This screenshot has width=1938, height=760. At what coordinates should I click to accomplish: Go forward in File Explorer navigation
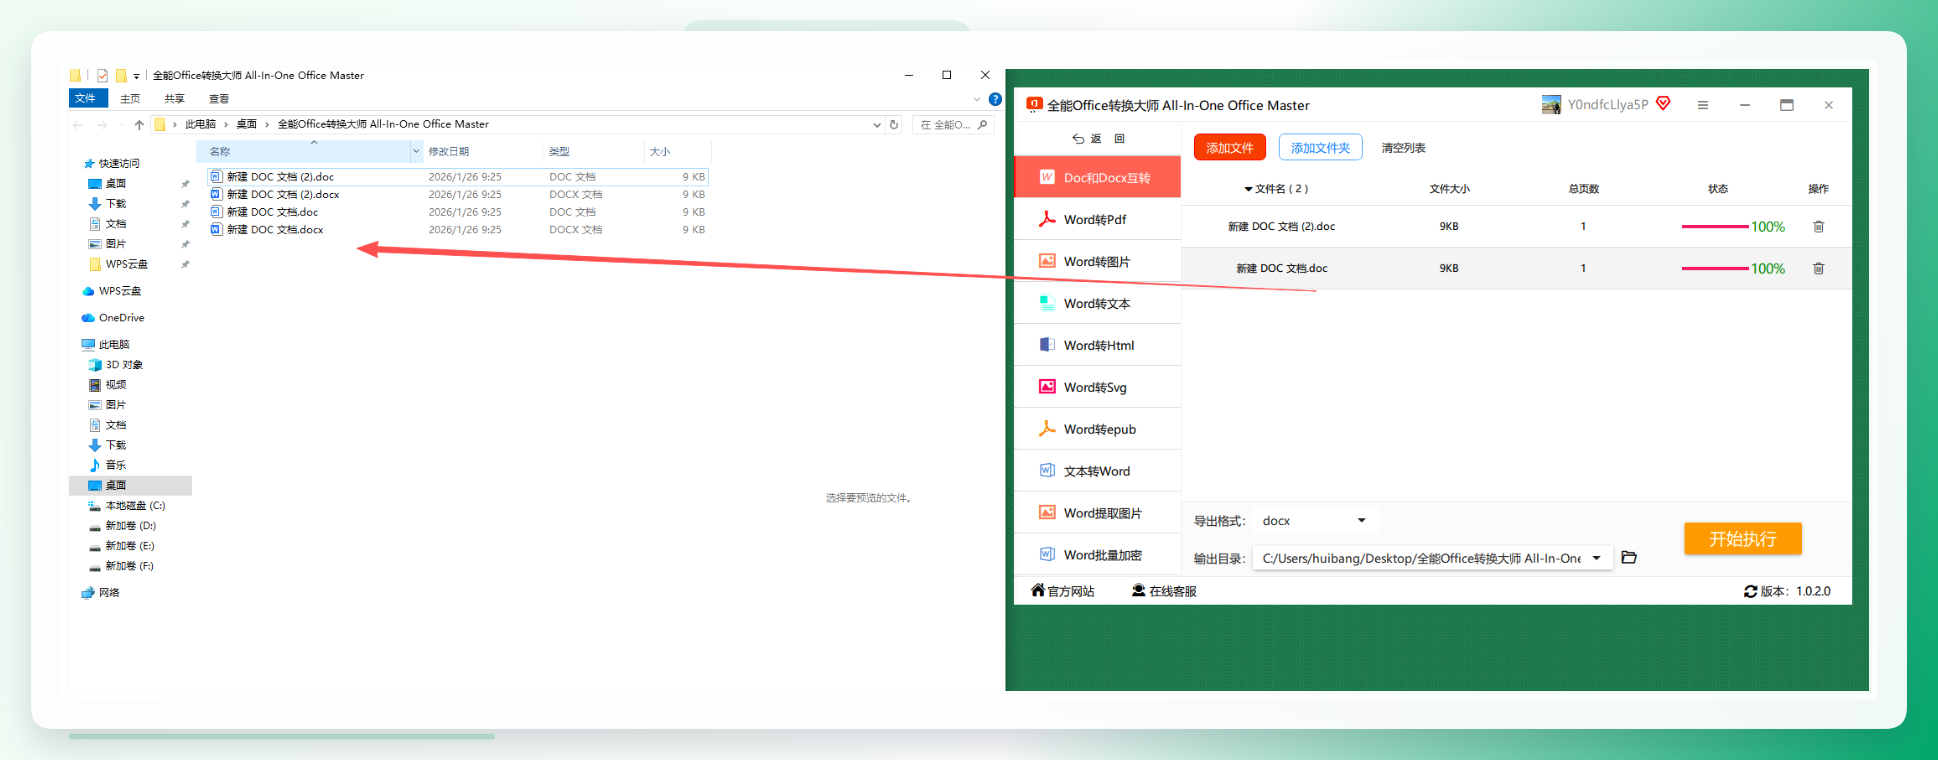coord(102,125)
